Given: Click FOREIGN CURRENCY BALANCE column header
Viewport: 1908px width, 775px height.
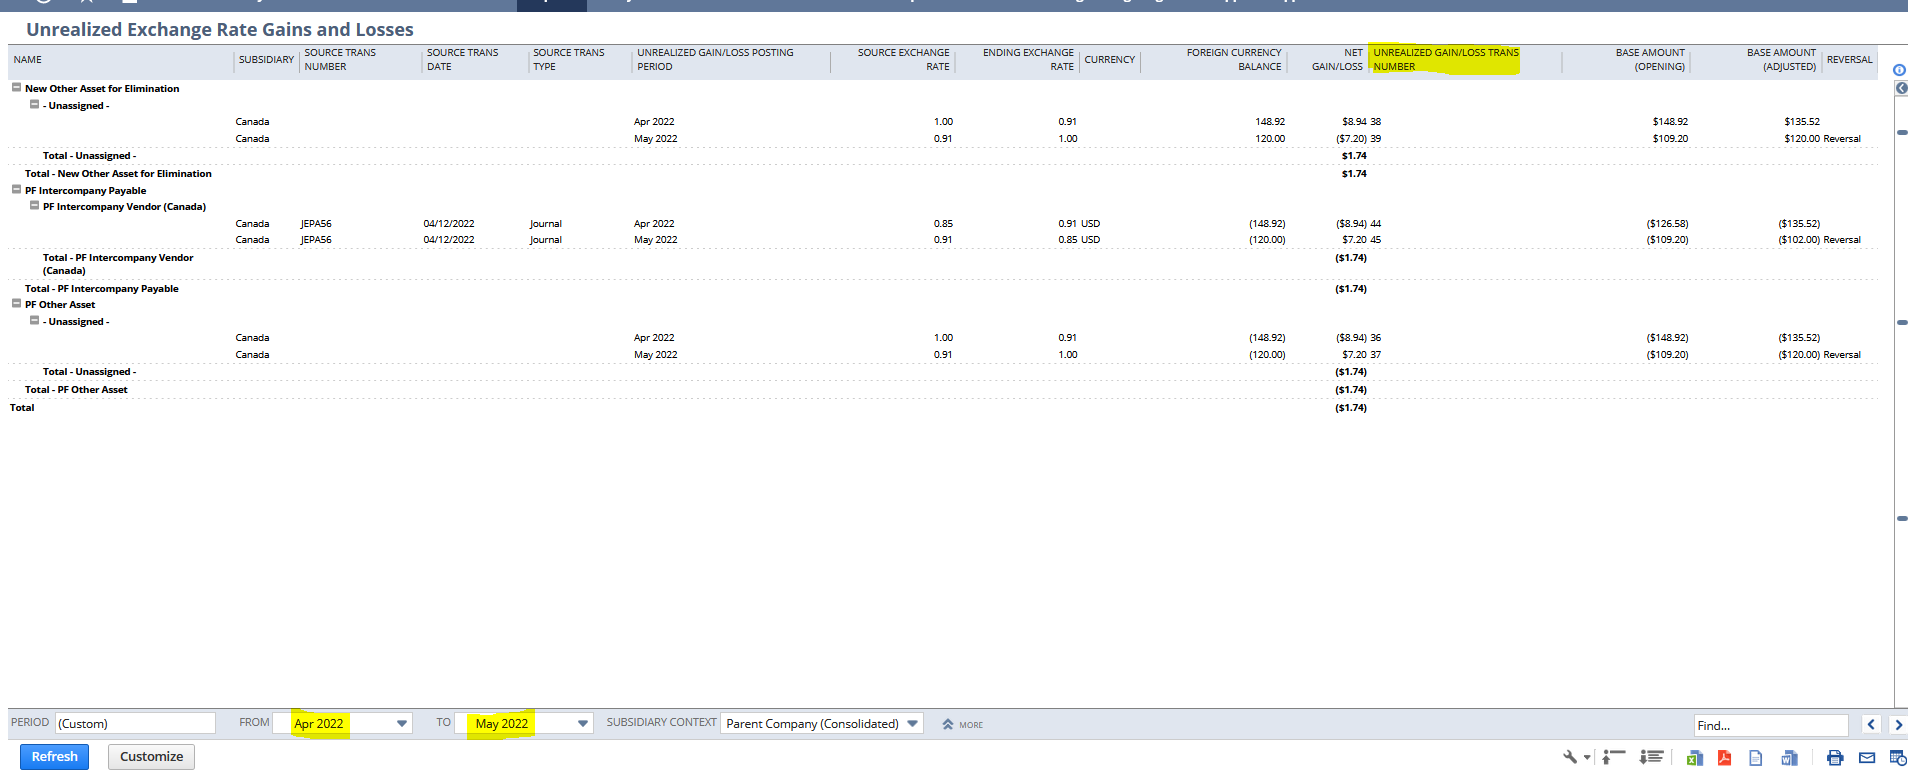Looking at the screenshot, I should pyautogui.click(x=1234, y=60).
